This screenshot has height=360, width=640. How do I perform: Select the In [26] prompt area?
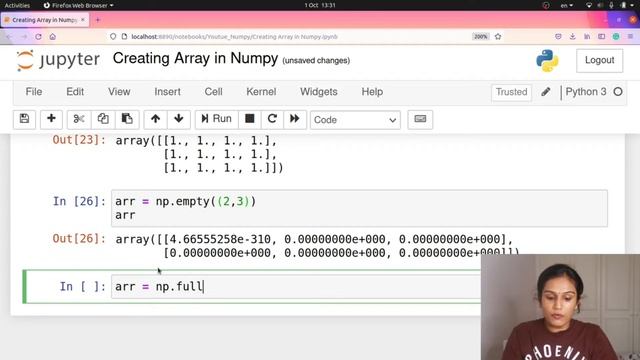click(79, 201)
